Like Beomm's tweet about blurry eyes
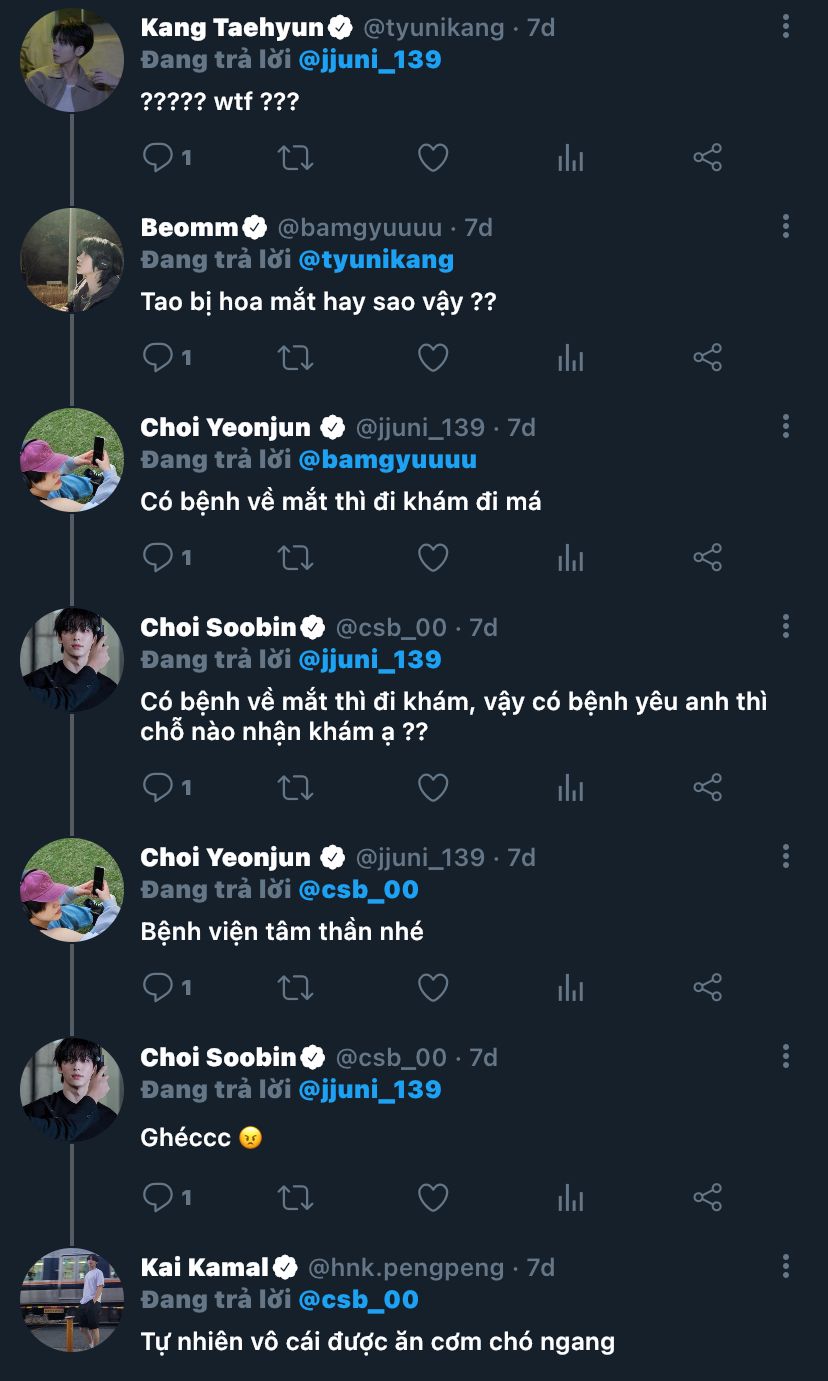Image resolution: width=828 pixels, height=1381 pixels. (x=432, y=358)
